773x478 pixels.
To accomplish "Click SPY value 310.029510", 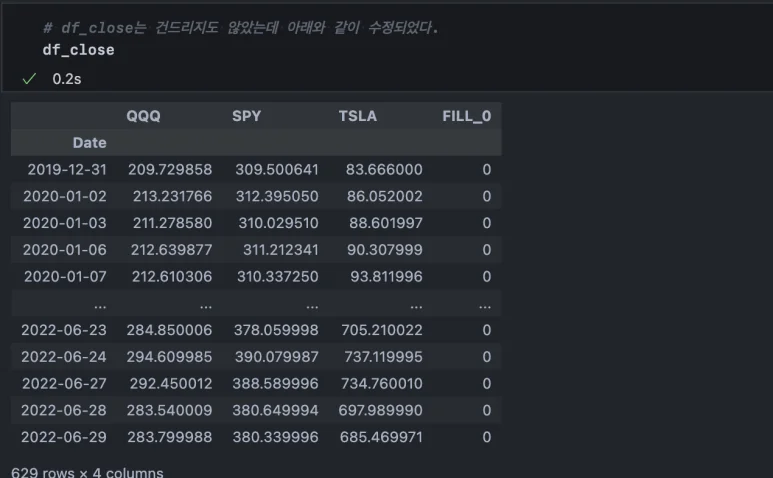I will (276, 223).
